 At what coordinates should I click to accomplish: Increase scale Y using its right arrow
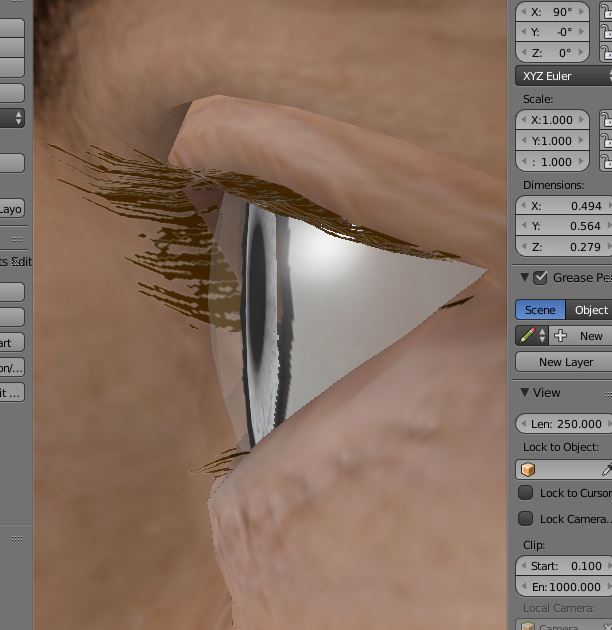pos(581,140)
